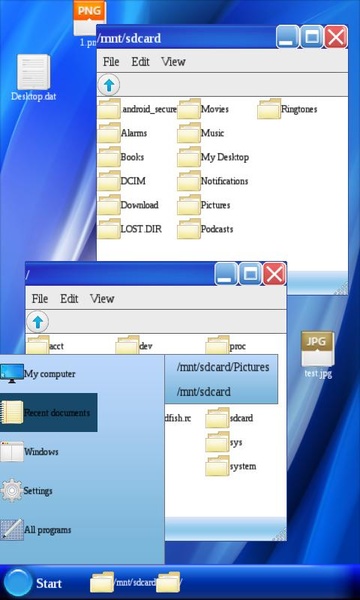Open the acct folder icon
This screenshot has height=600, width=360.
click(x=38, y=345)
